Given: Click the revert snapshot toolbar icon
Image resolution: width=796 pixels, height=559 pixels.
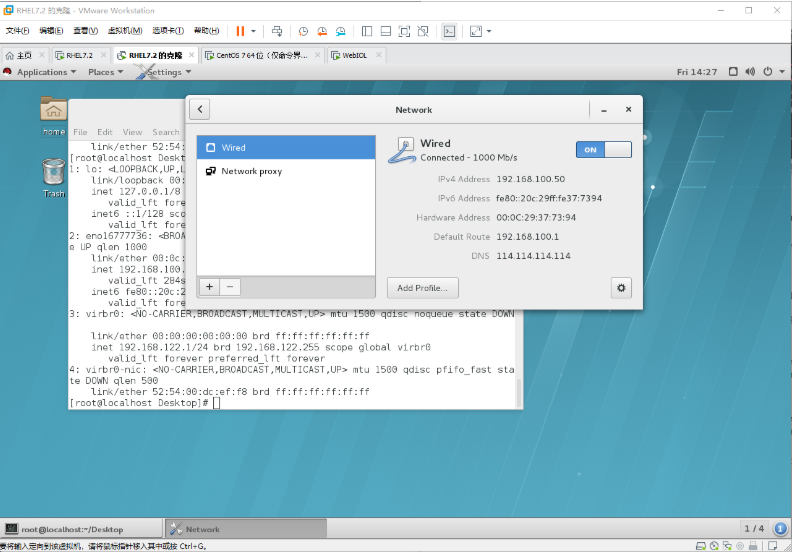Looking at the screenshot, I should pos(322,31).
